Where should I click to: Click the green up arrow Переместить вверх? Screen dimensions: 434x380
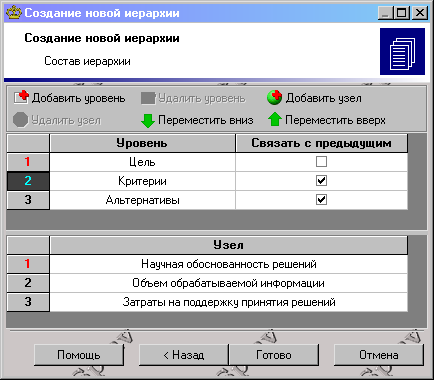[x=275, y=119]
